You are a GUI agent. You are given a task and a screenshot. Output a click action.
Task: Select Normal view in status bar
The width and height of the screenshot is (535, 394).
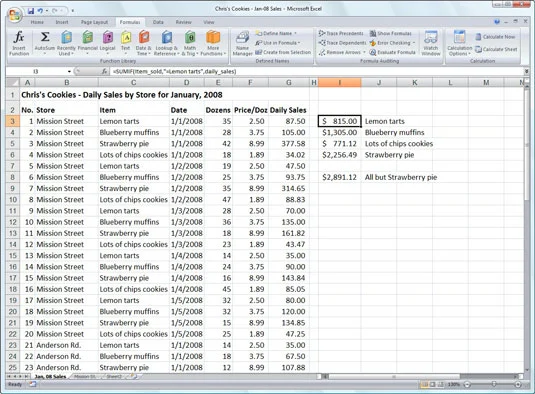(x=425, y=384)
